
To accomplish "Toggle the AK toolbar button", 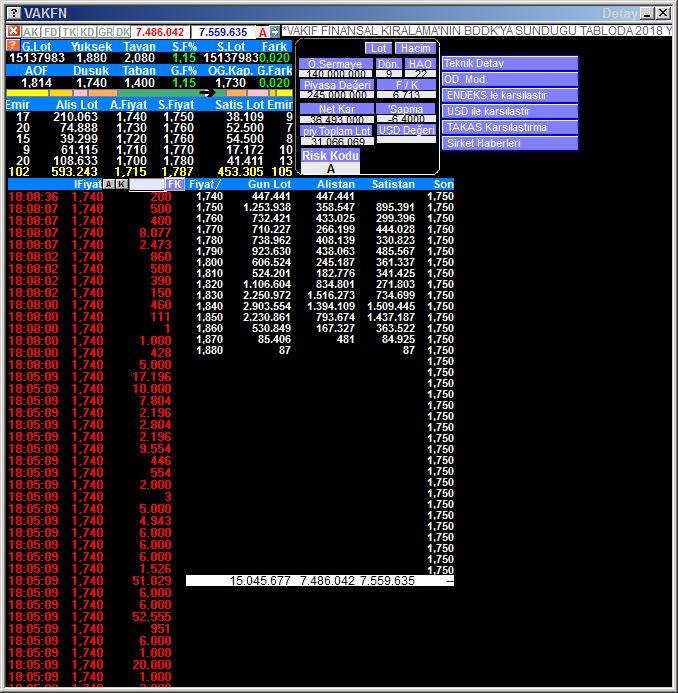I will (30, 32).
